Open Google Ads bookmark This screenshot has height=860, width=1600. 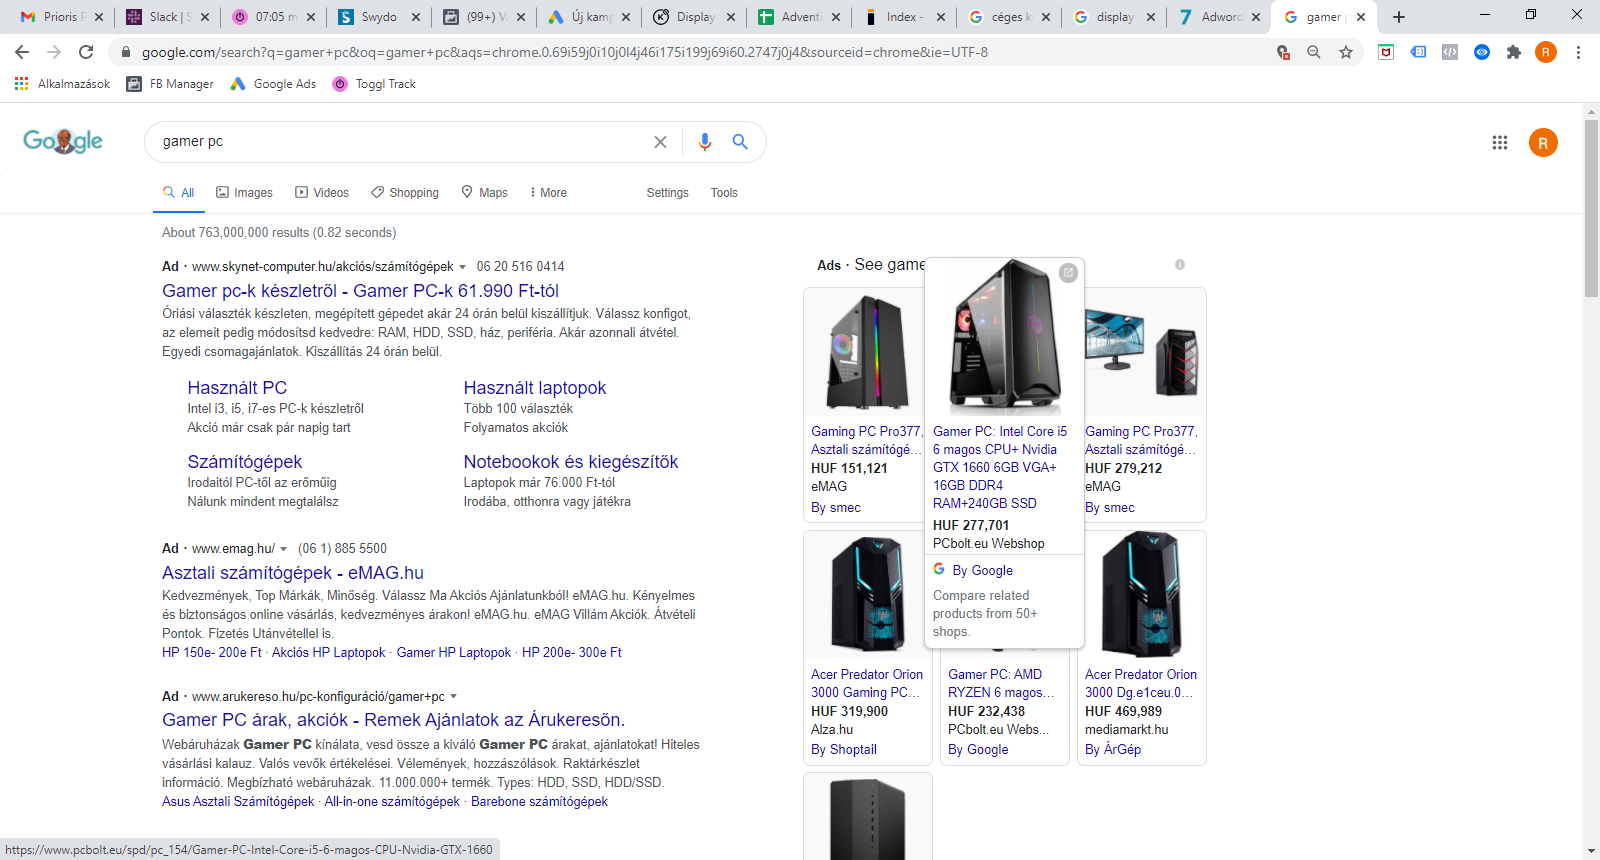point(273,84)
